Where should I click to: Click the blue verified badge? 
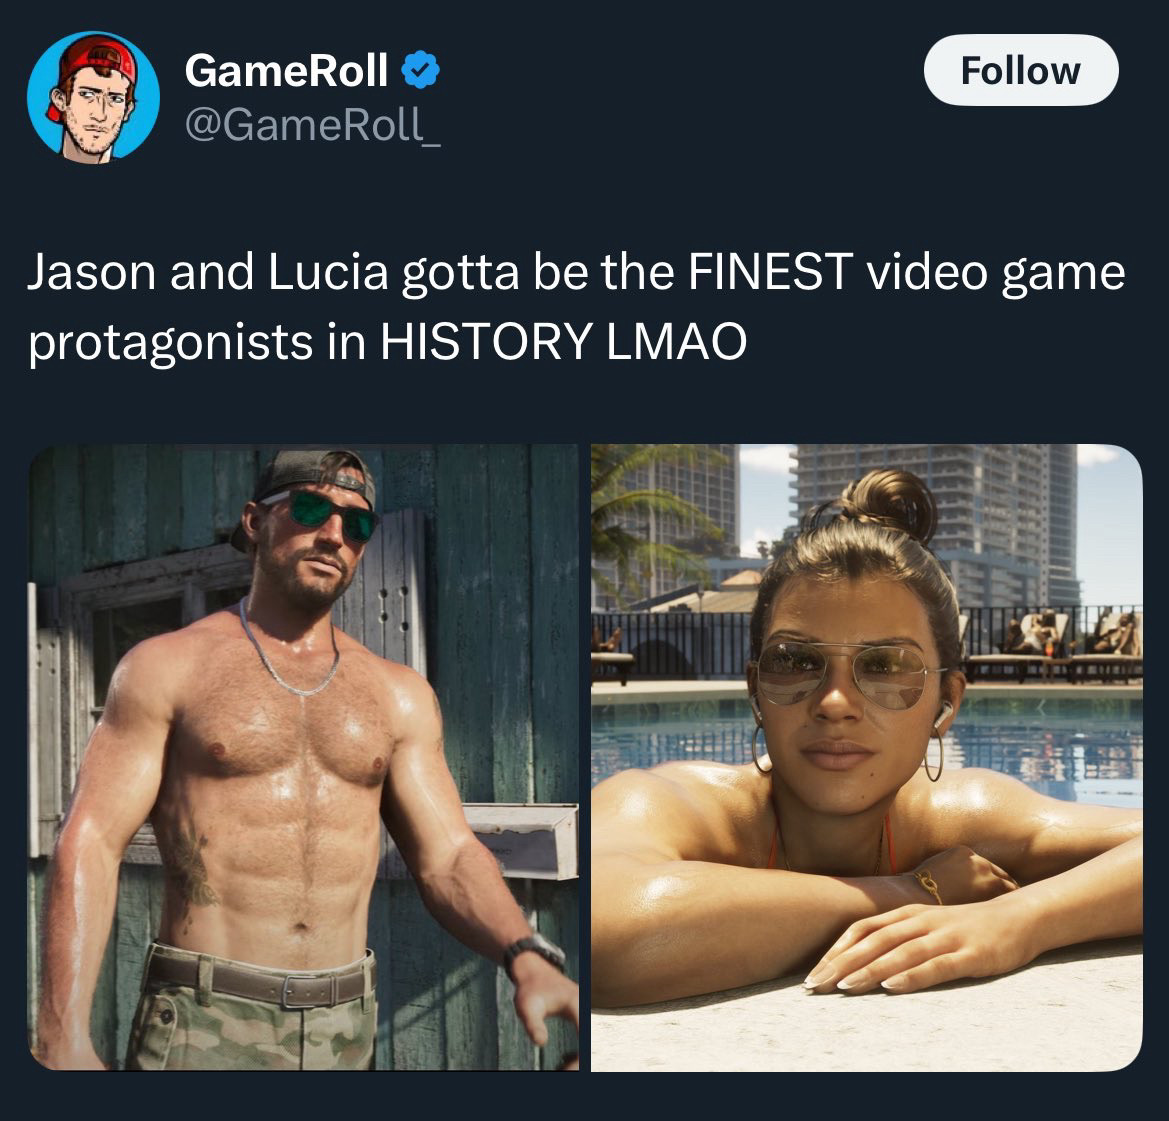click(x=420, y=70)
